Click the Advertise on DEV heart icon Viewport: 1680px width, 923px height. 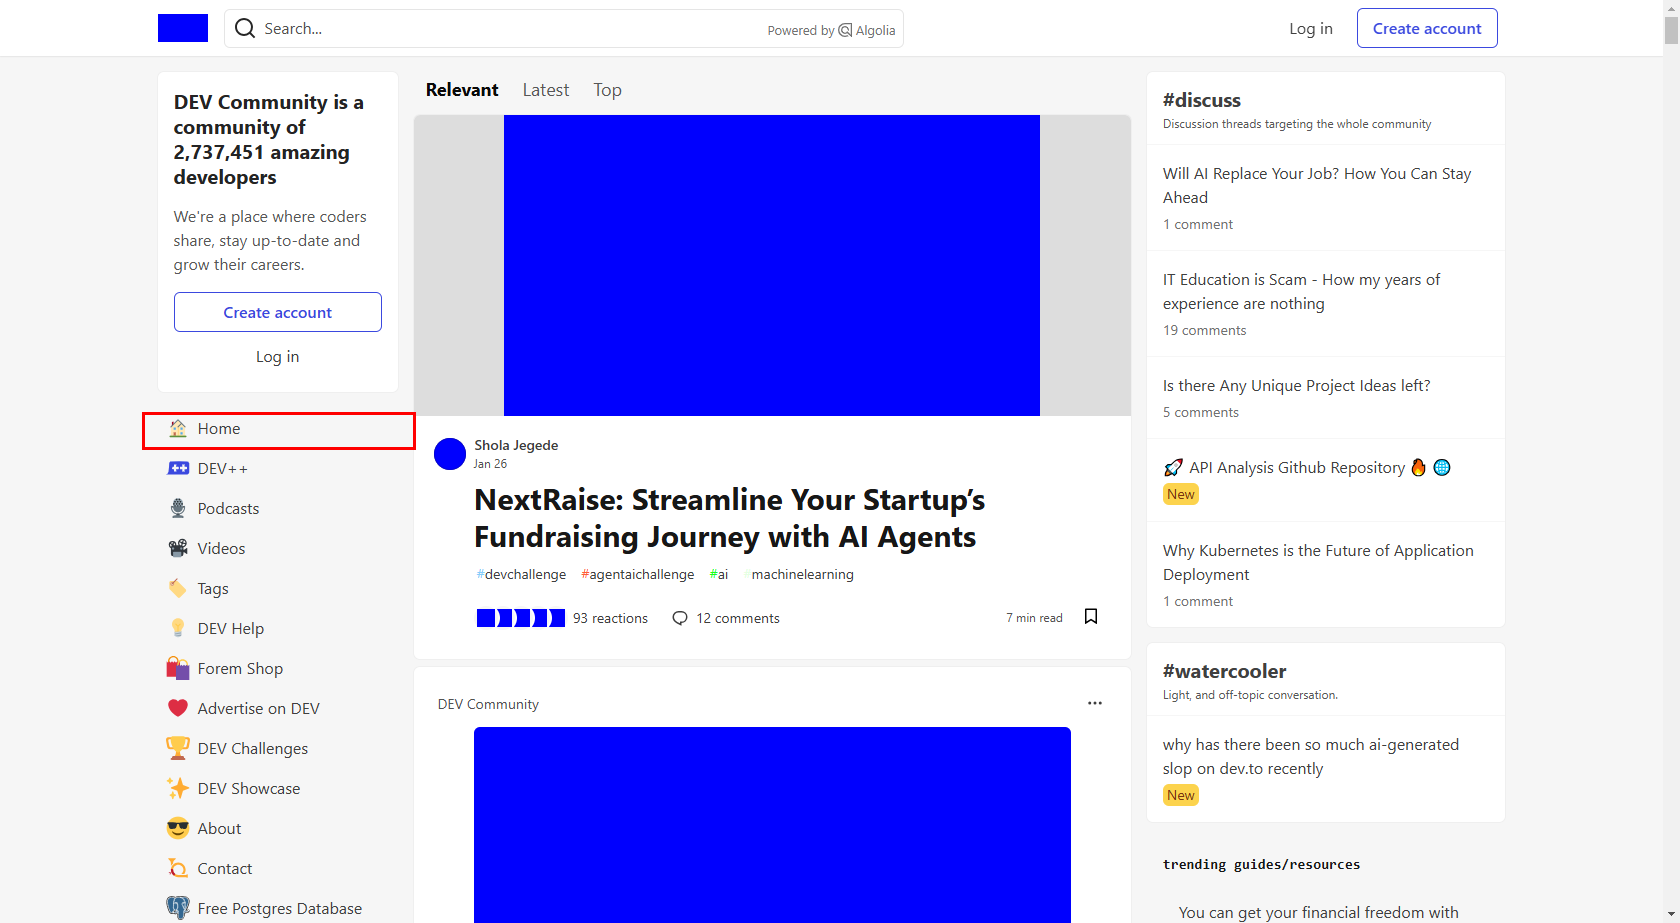click(178, 708)
